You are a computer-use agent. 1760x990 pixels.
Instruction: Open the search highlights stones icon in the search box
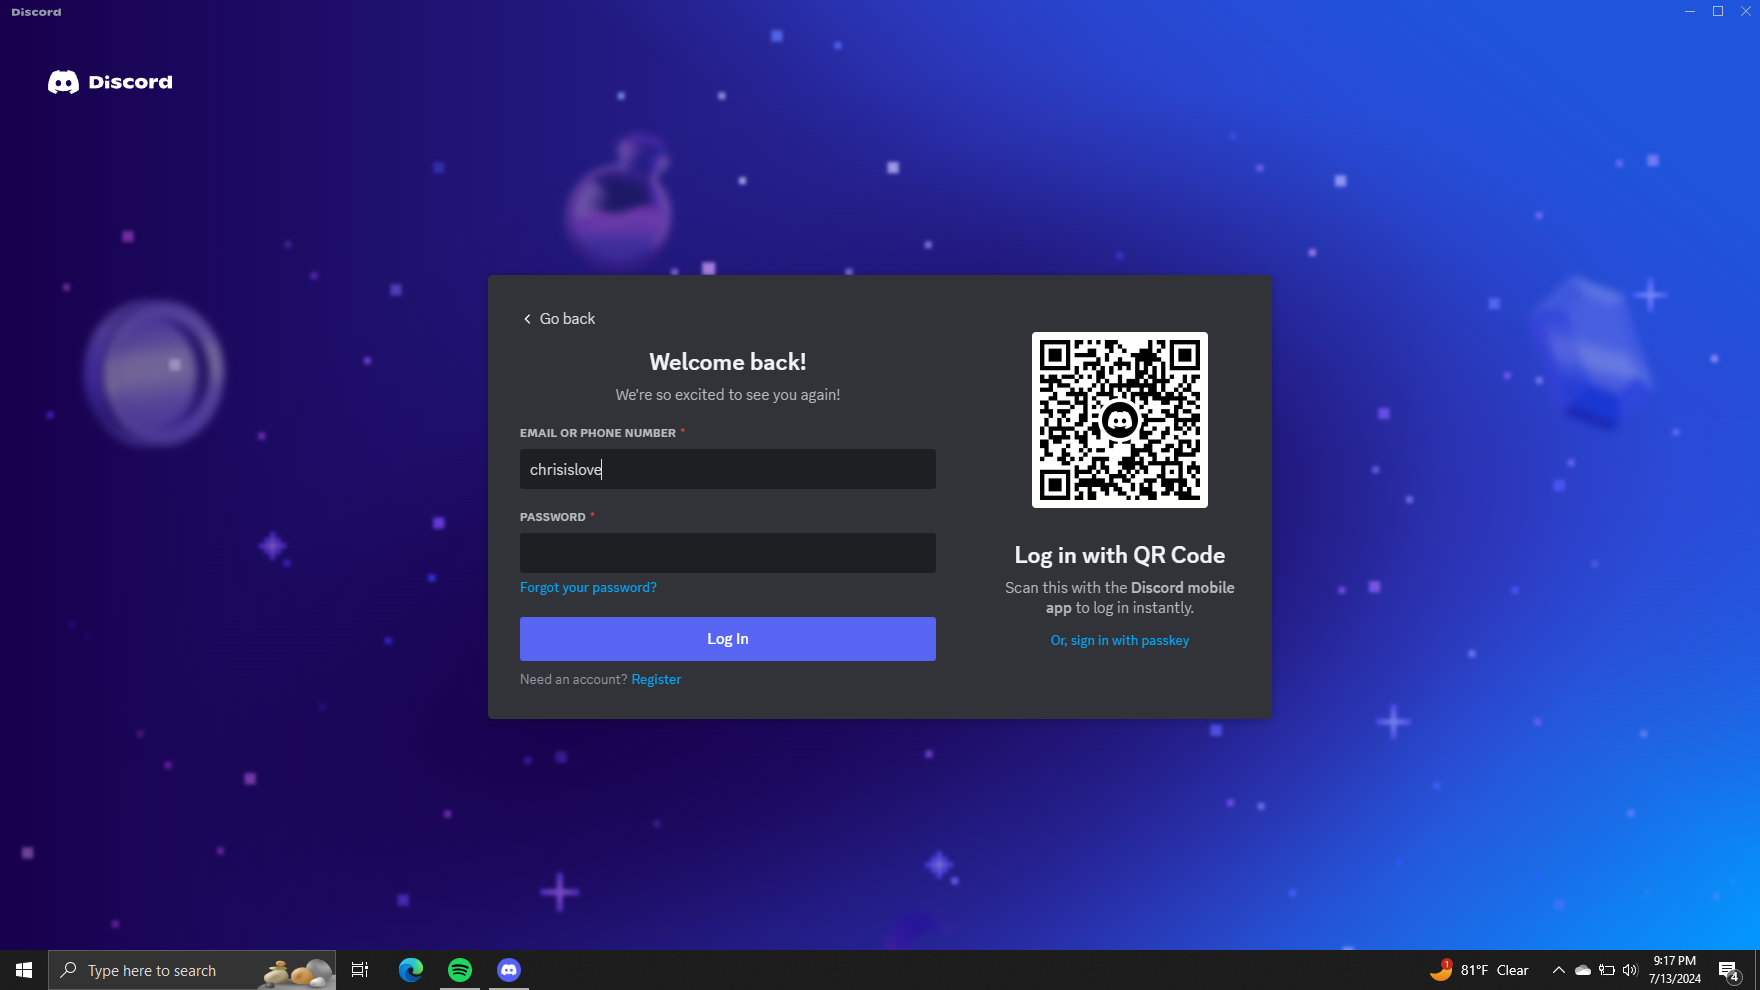point(297,971)
